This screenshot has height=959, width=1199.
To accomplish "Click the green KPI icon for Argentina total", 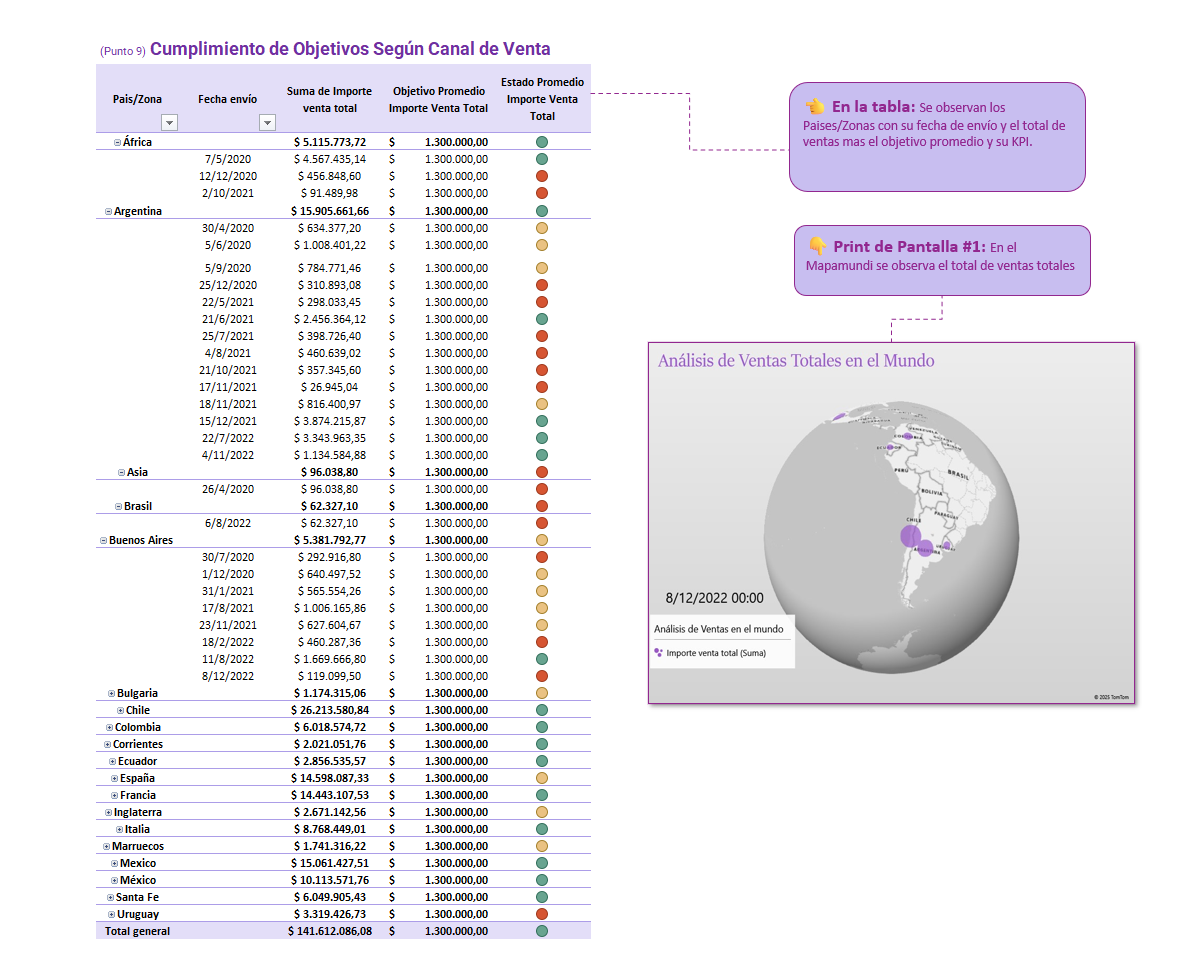I will click(542, 211).
